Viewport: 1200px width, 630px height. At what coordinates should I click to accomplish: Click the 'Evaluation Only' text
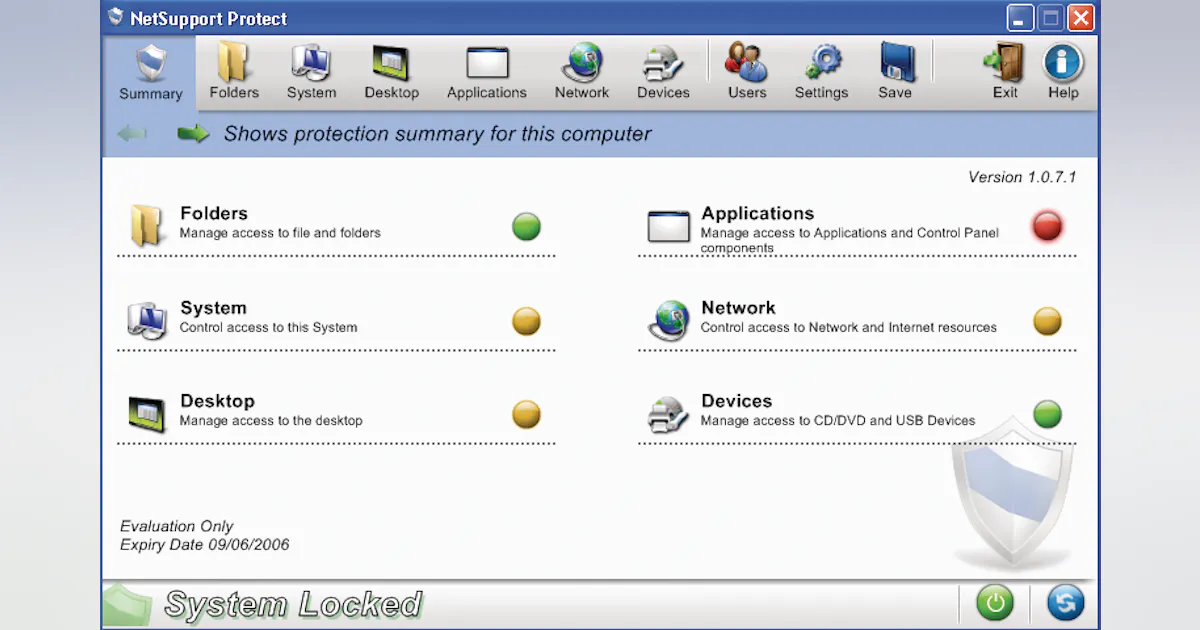click(177, 526)
